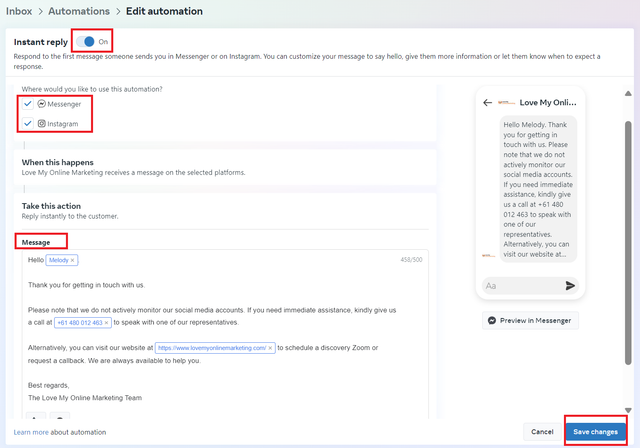640x448 pixels.
Task: Click the Aa message input in preview
Action: [x=522, y=286]
